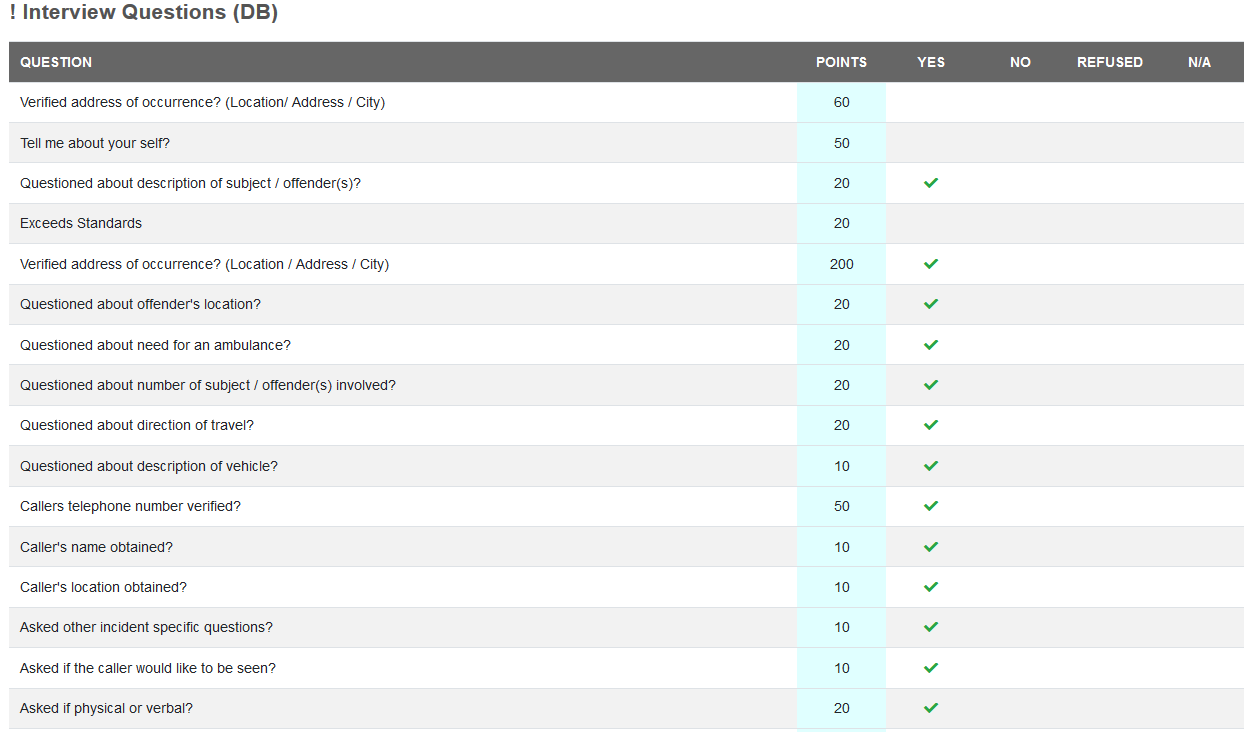Image resolution: width=1244 pixels, height=732 pixels.
Task: Select "Questioned about need for an ambulance?" text
Action: (155, 345)
